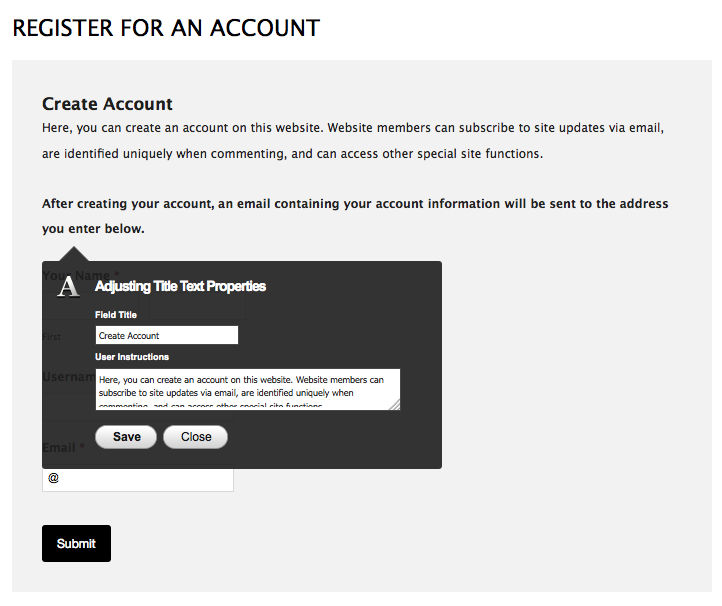Click the '@' symbol in the email field
This screenshot has height=606, width=722.
click(x=54, y=479)
